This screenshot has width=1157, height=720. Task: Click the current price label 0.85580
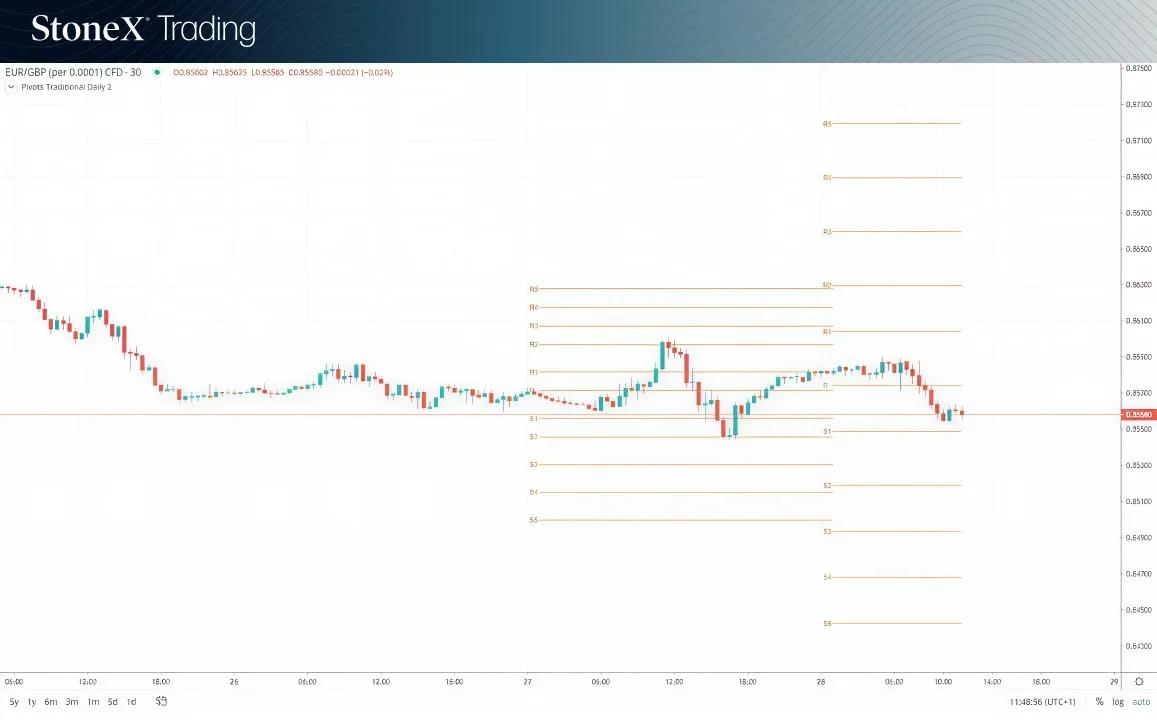click(1139, 415)
